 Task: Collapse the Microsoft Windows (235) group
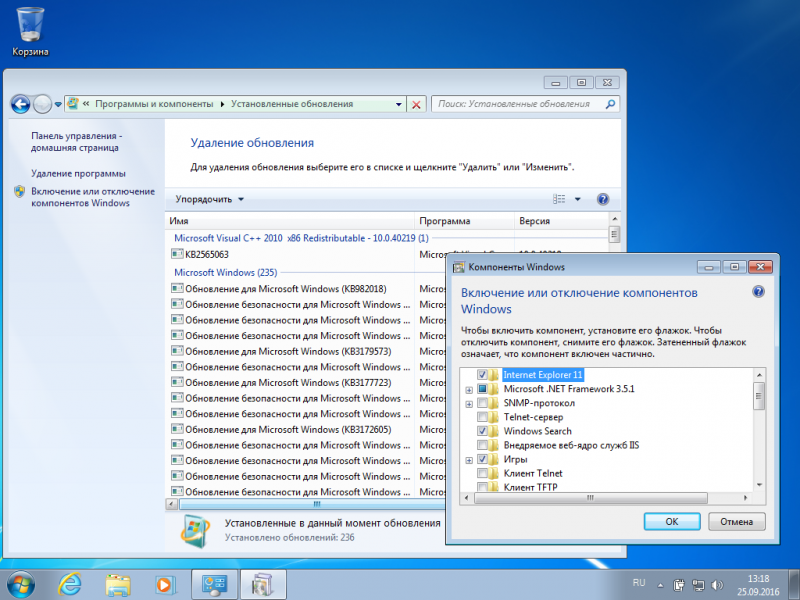pos(226,272)
